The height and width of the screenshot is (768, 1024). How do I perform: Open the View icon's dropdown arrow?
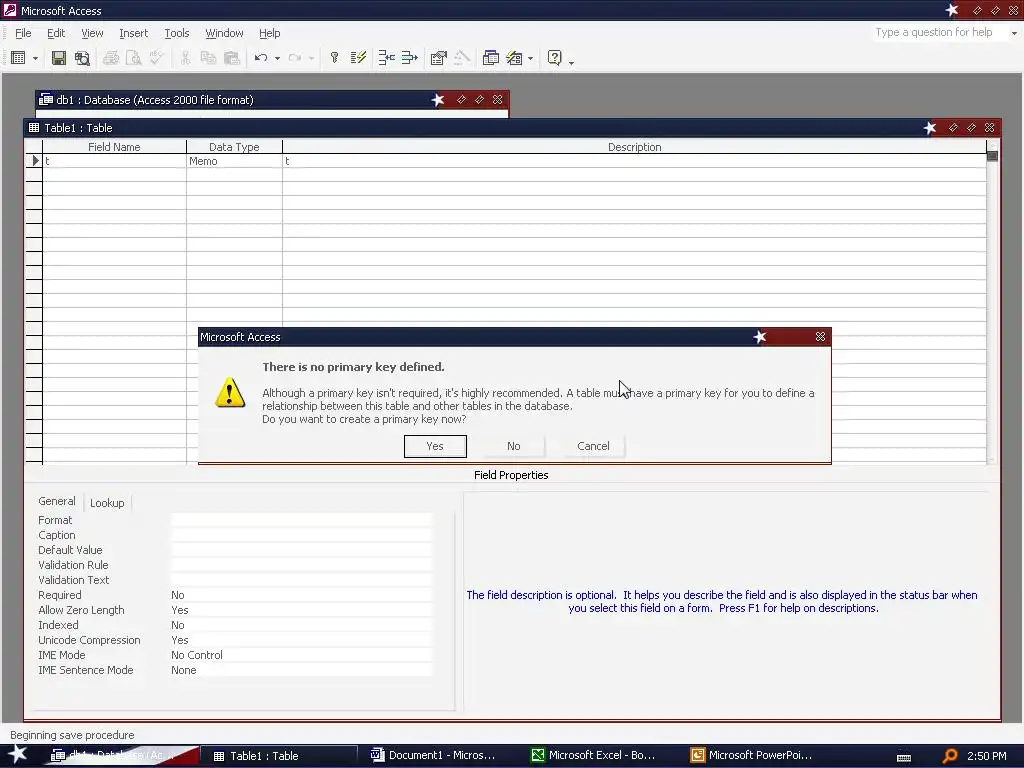click(x=35, y=59)
